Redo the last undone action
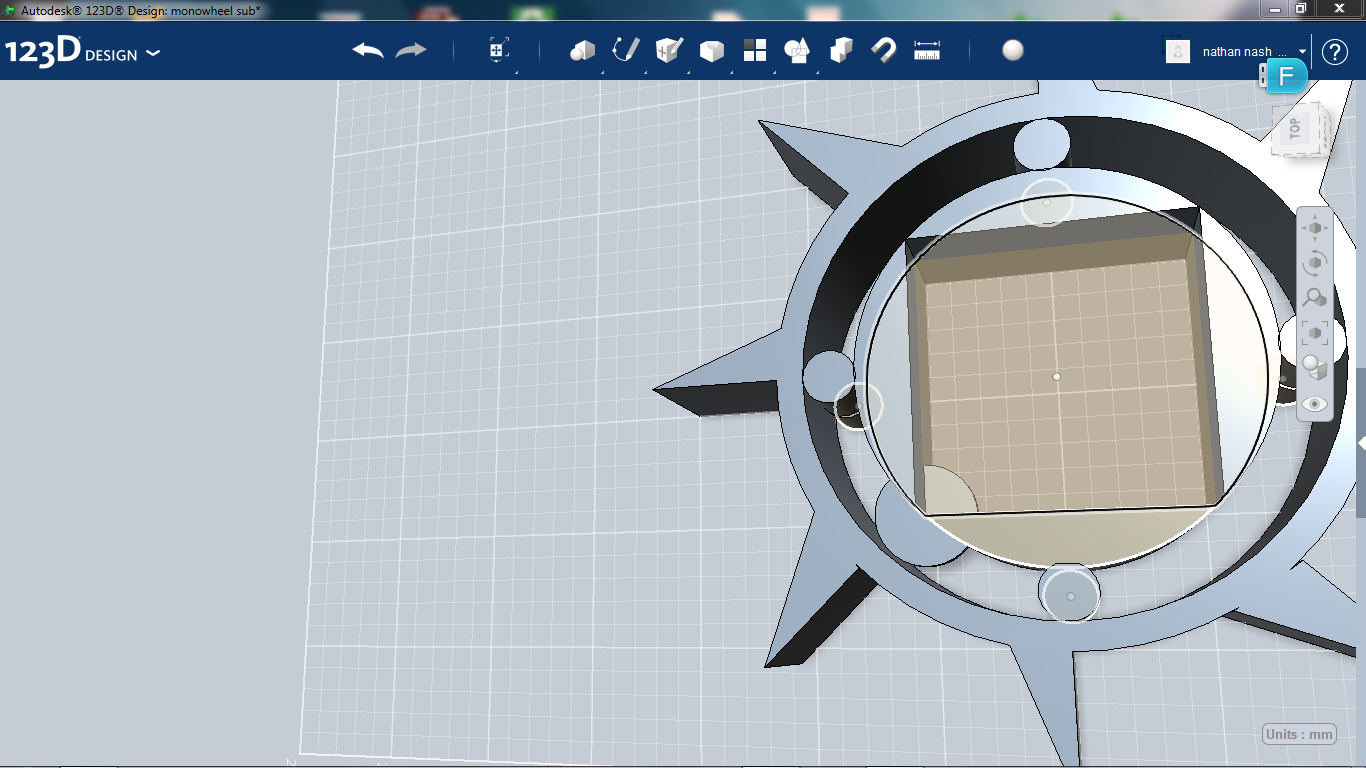 [x=411, y=50]
